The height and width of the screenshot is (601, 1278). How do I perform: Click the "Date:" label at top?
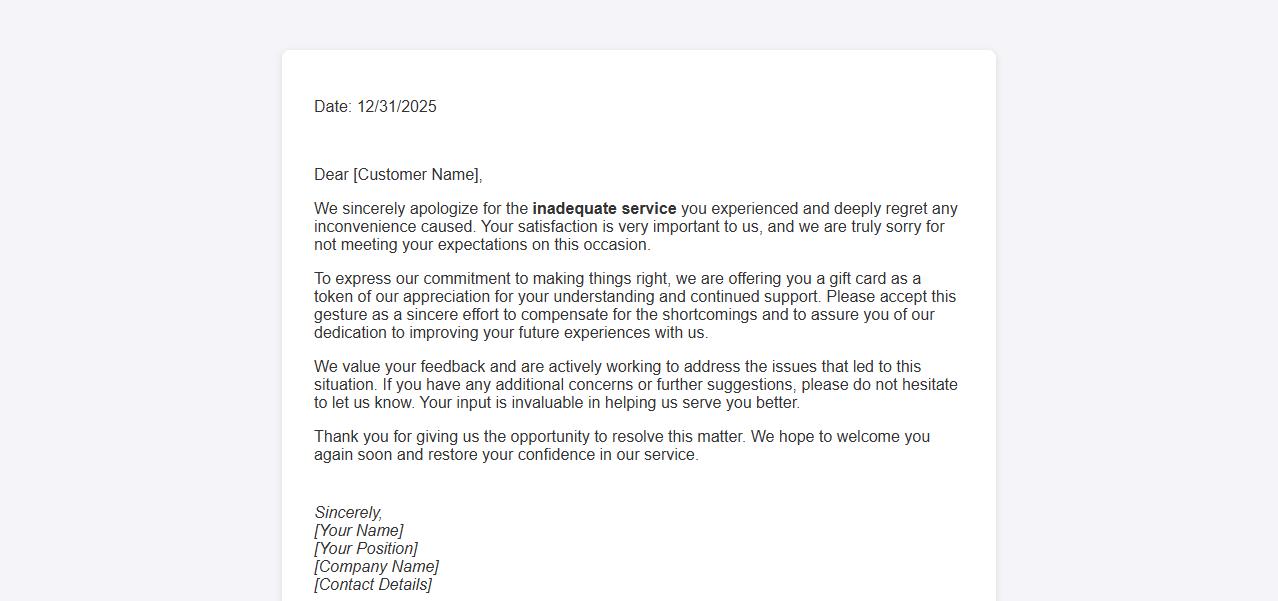(x=333, y=107)
